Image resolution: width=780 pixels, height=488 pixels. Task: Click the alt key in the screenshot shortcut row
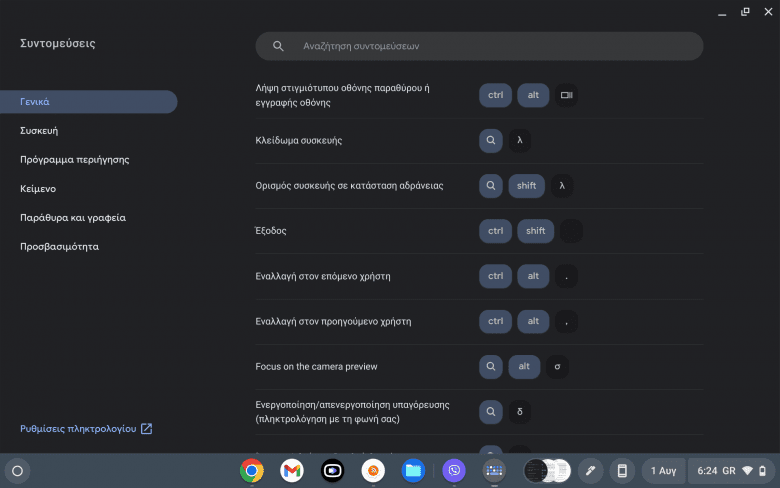[x=533, y=95]
